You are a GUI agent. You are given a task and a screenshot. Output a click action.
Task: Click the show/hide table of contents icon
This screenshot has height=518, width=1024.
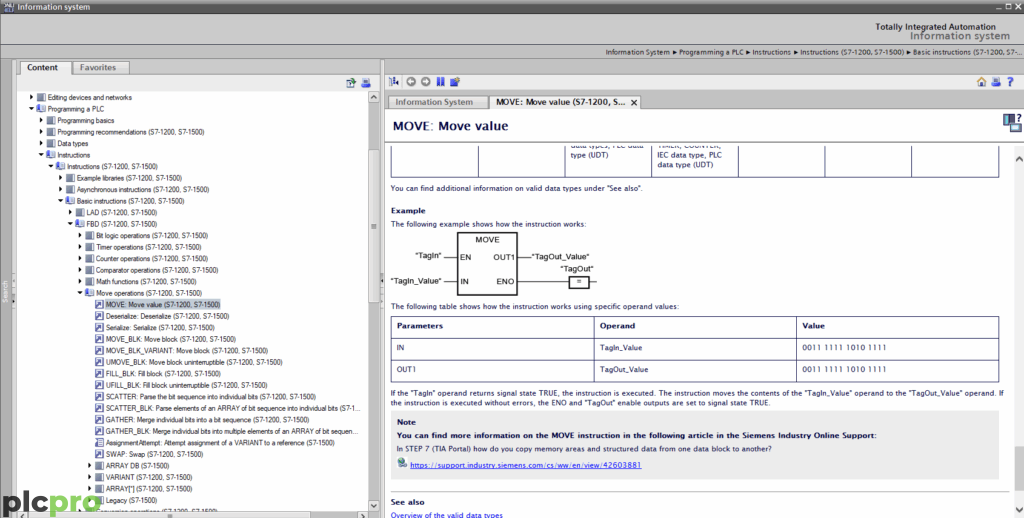394,82
